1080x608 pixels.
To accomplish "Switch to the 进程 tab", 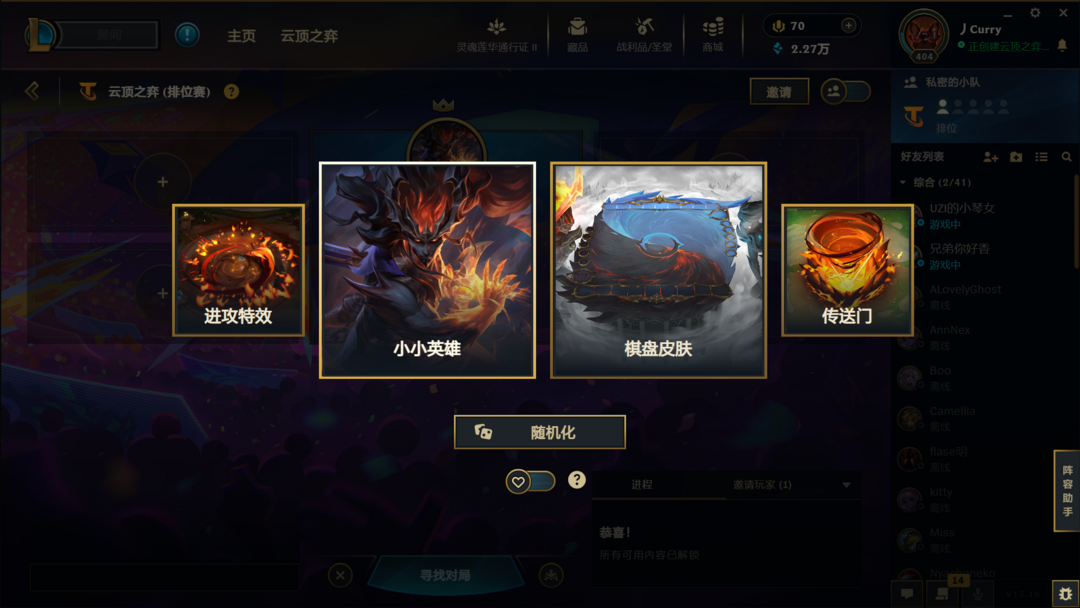I will pyautogui.click(x=641, y=485).
